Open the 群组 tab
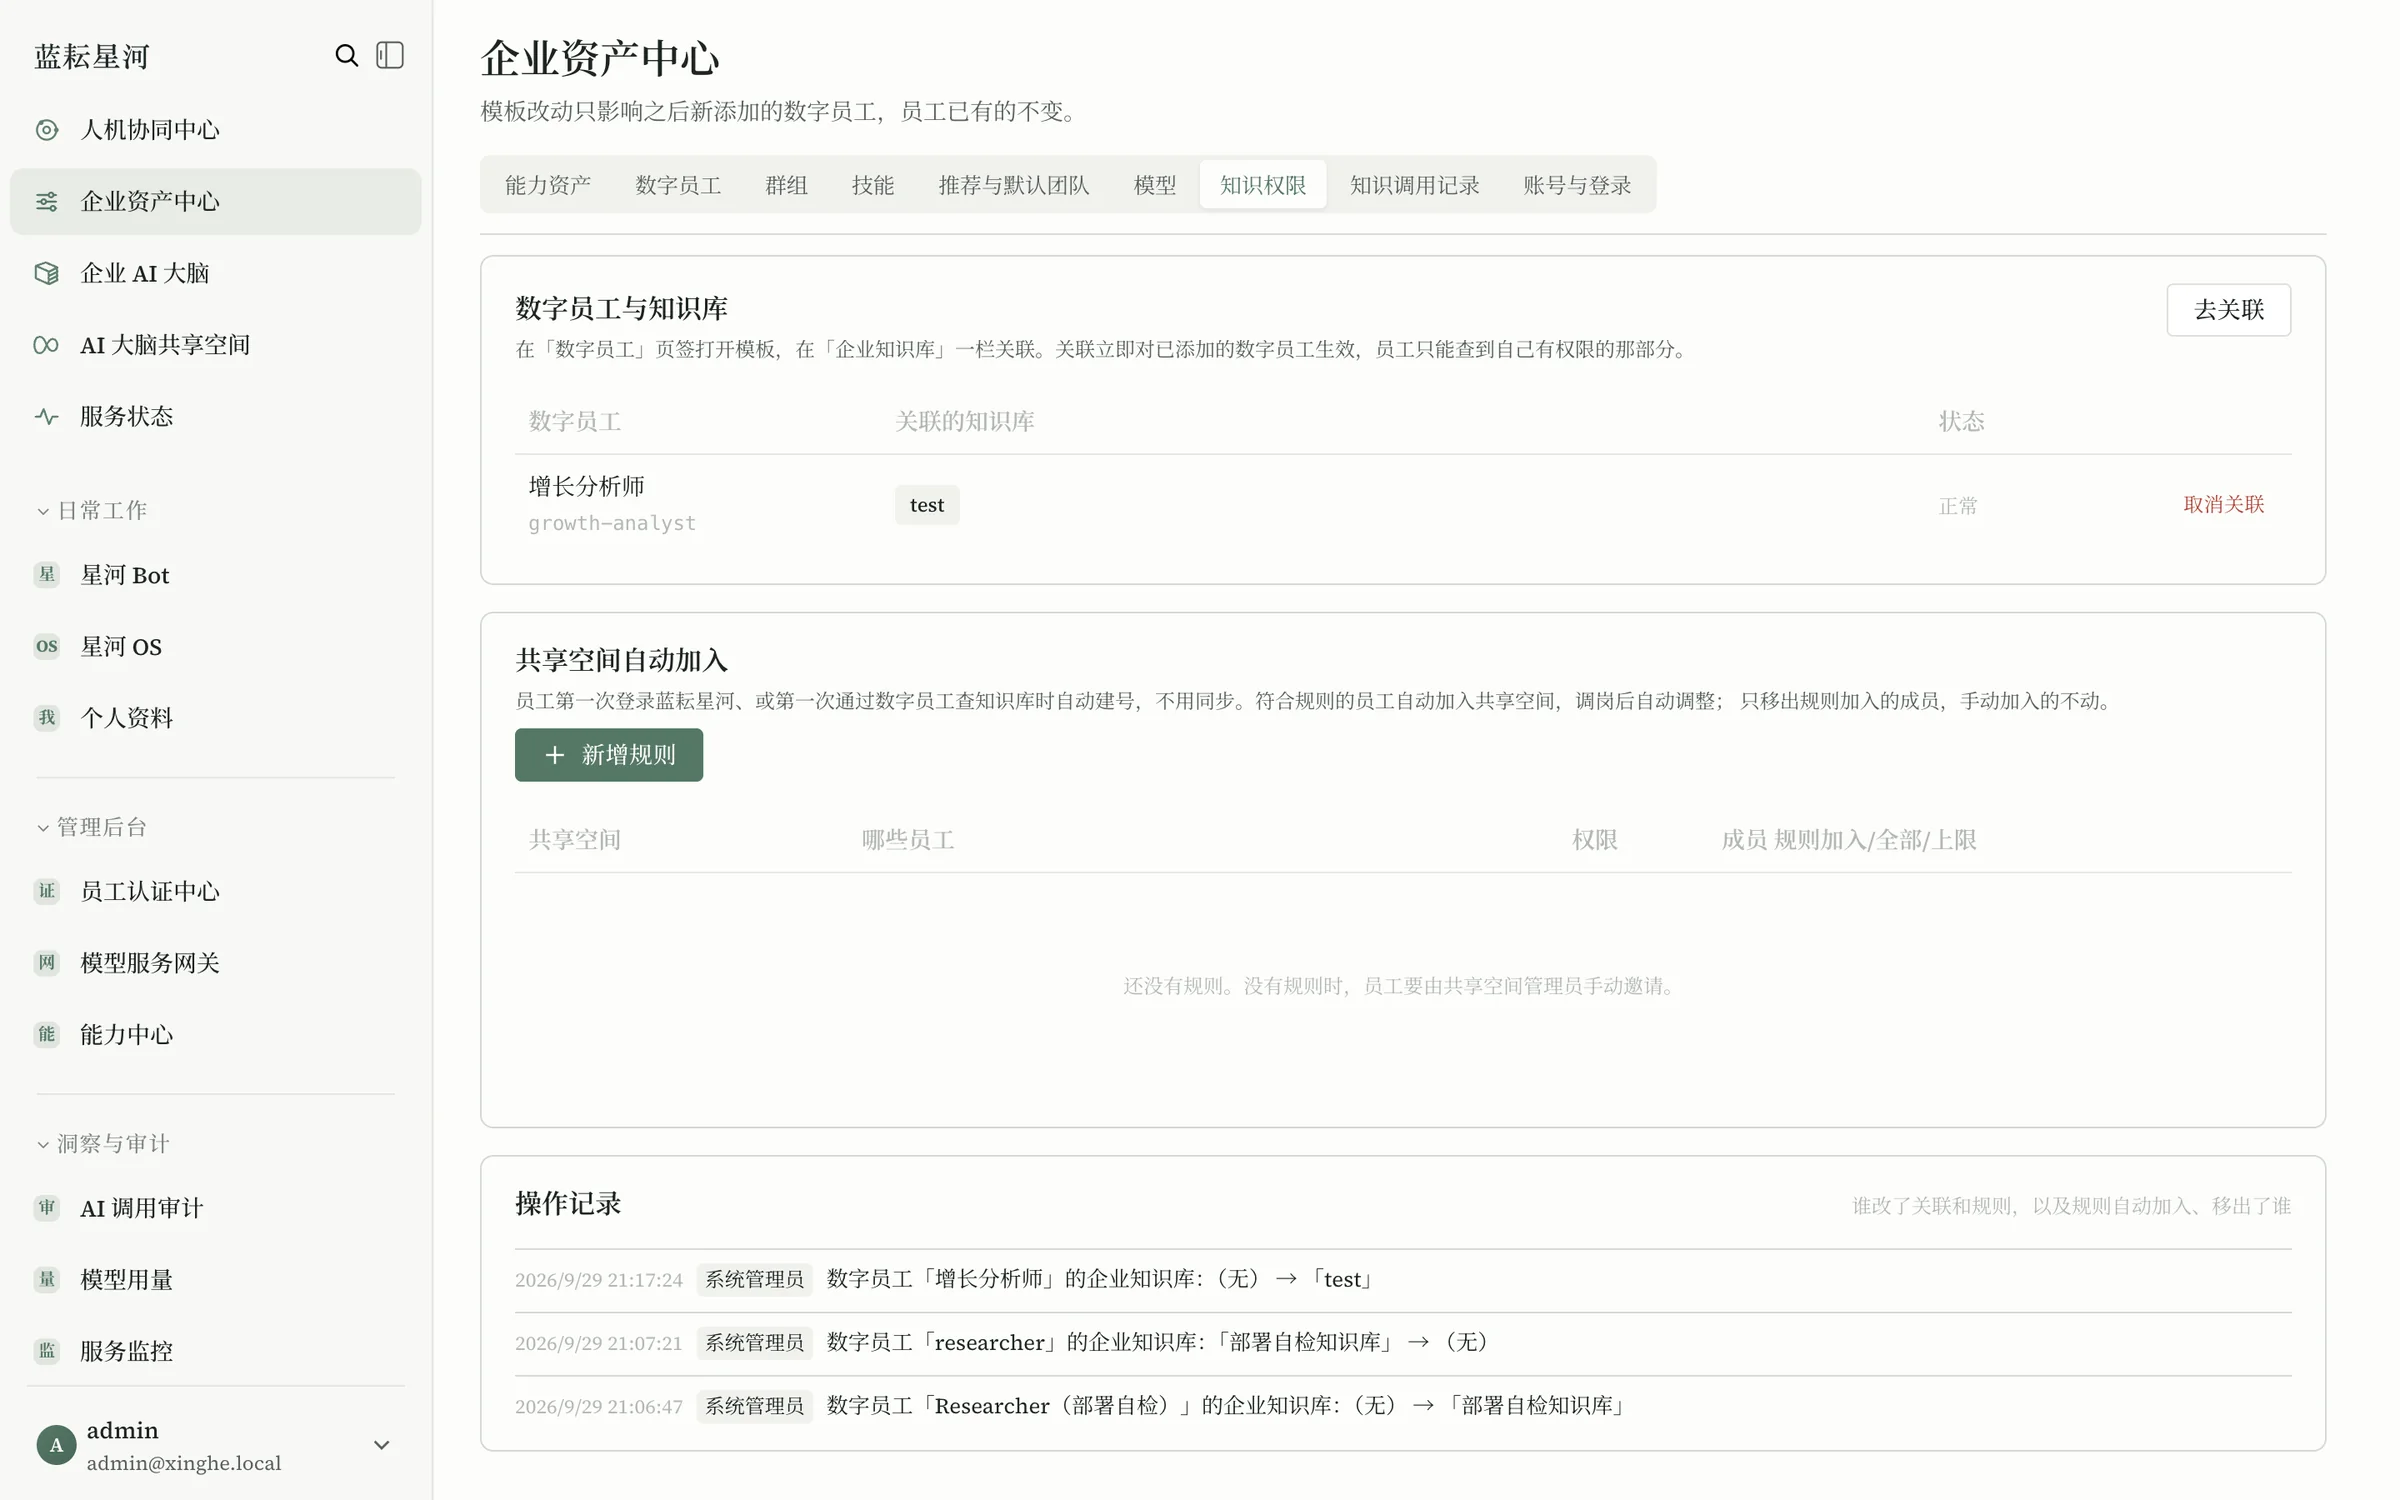This screenshot has height=1500, width=2400. [786, 185]
